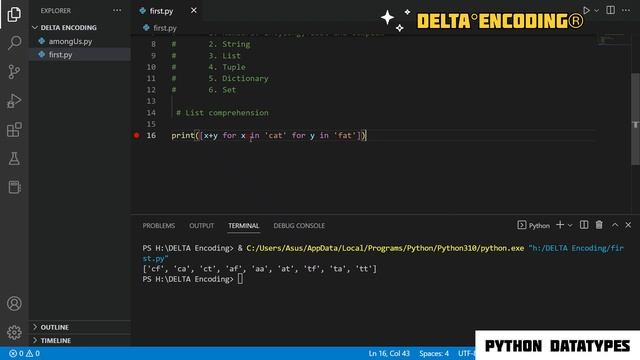Create a new terminal with plus
Viewport: 640px width, 360px height.
(x=560, y=225)
